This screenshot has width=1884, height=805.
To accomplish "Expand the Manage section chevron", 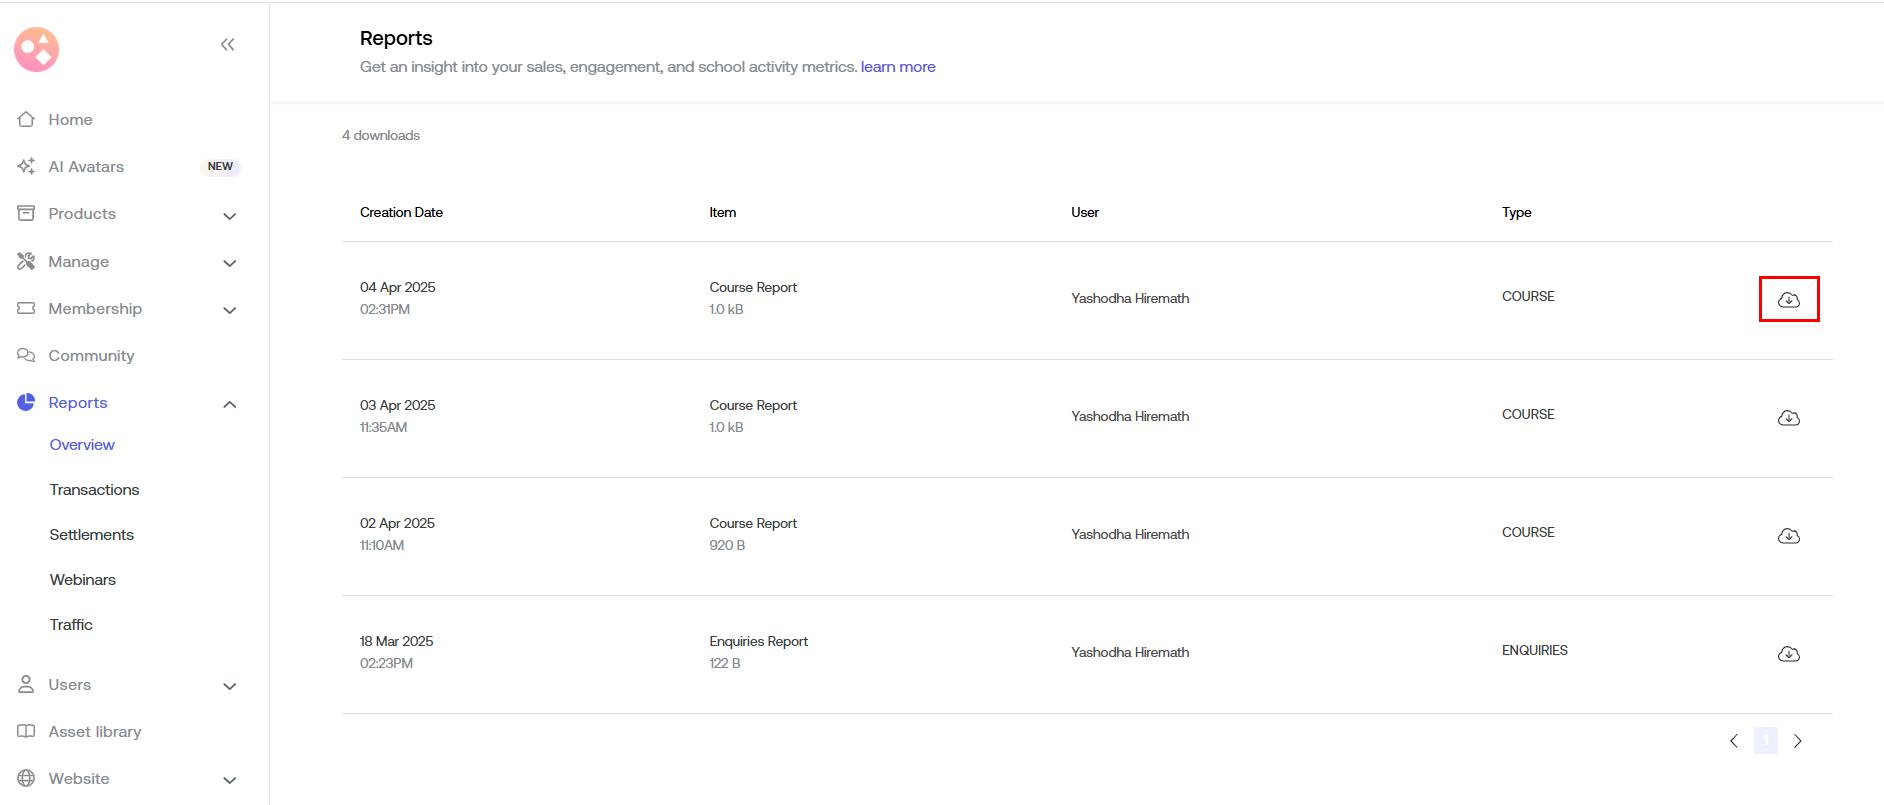I will pos(229,263).
